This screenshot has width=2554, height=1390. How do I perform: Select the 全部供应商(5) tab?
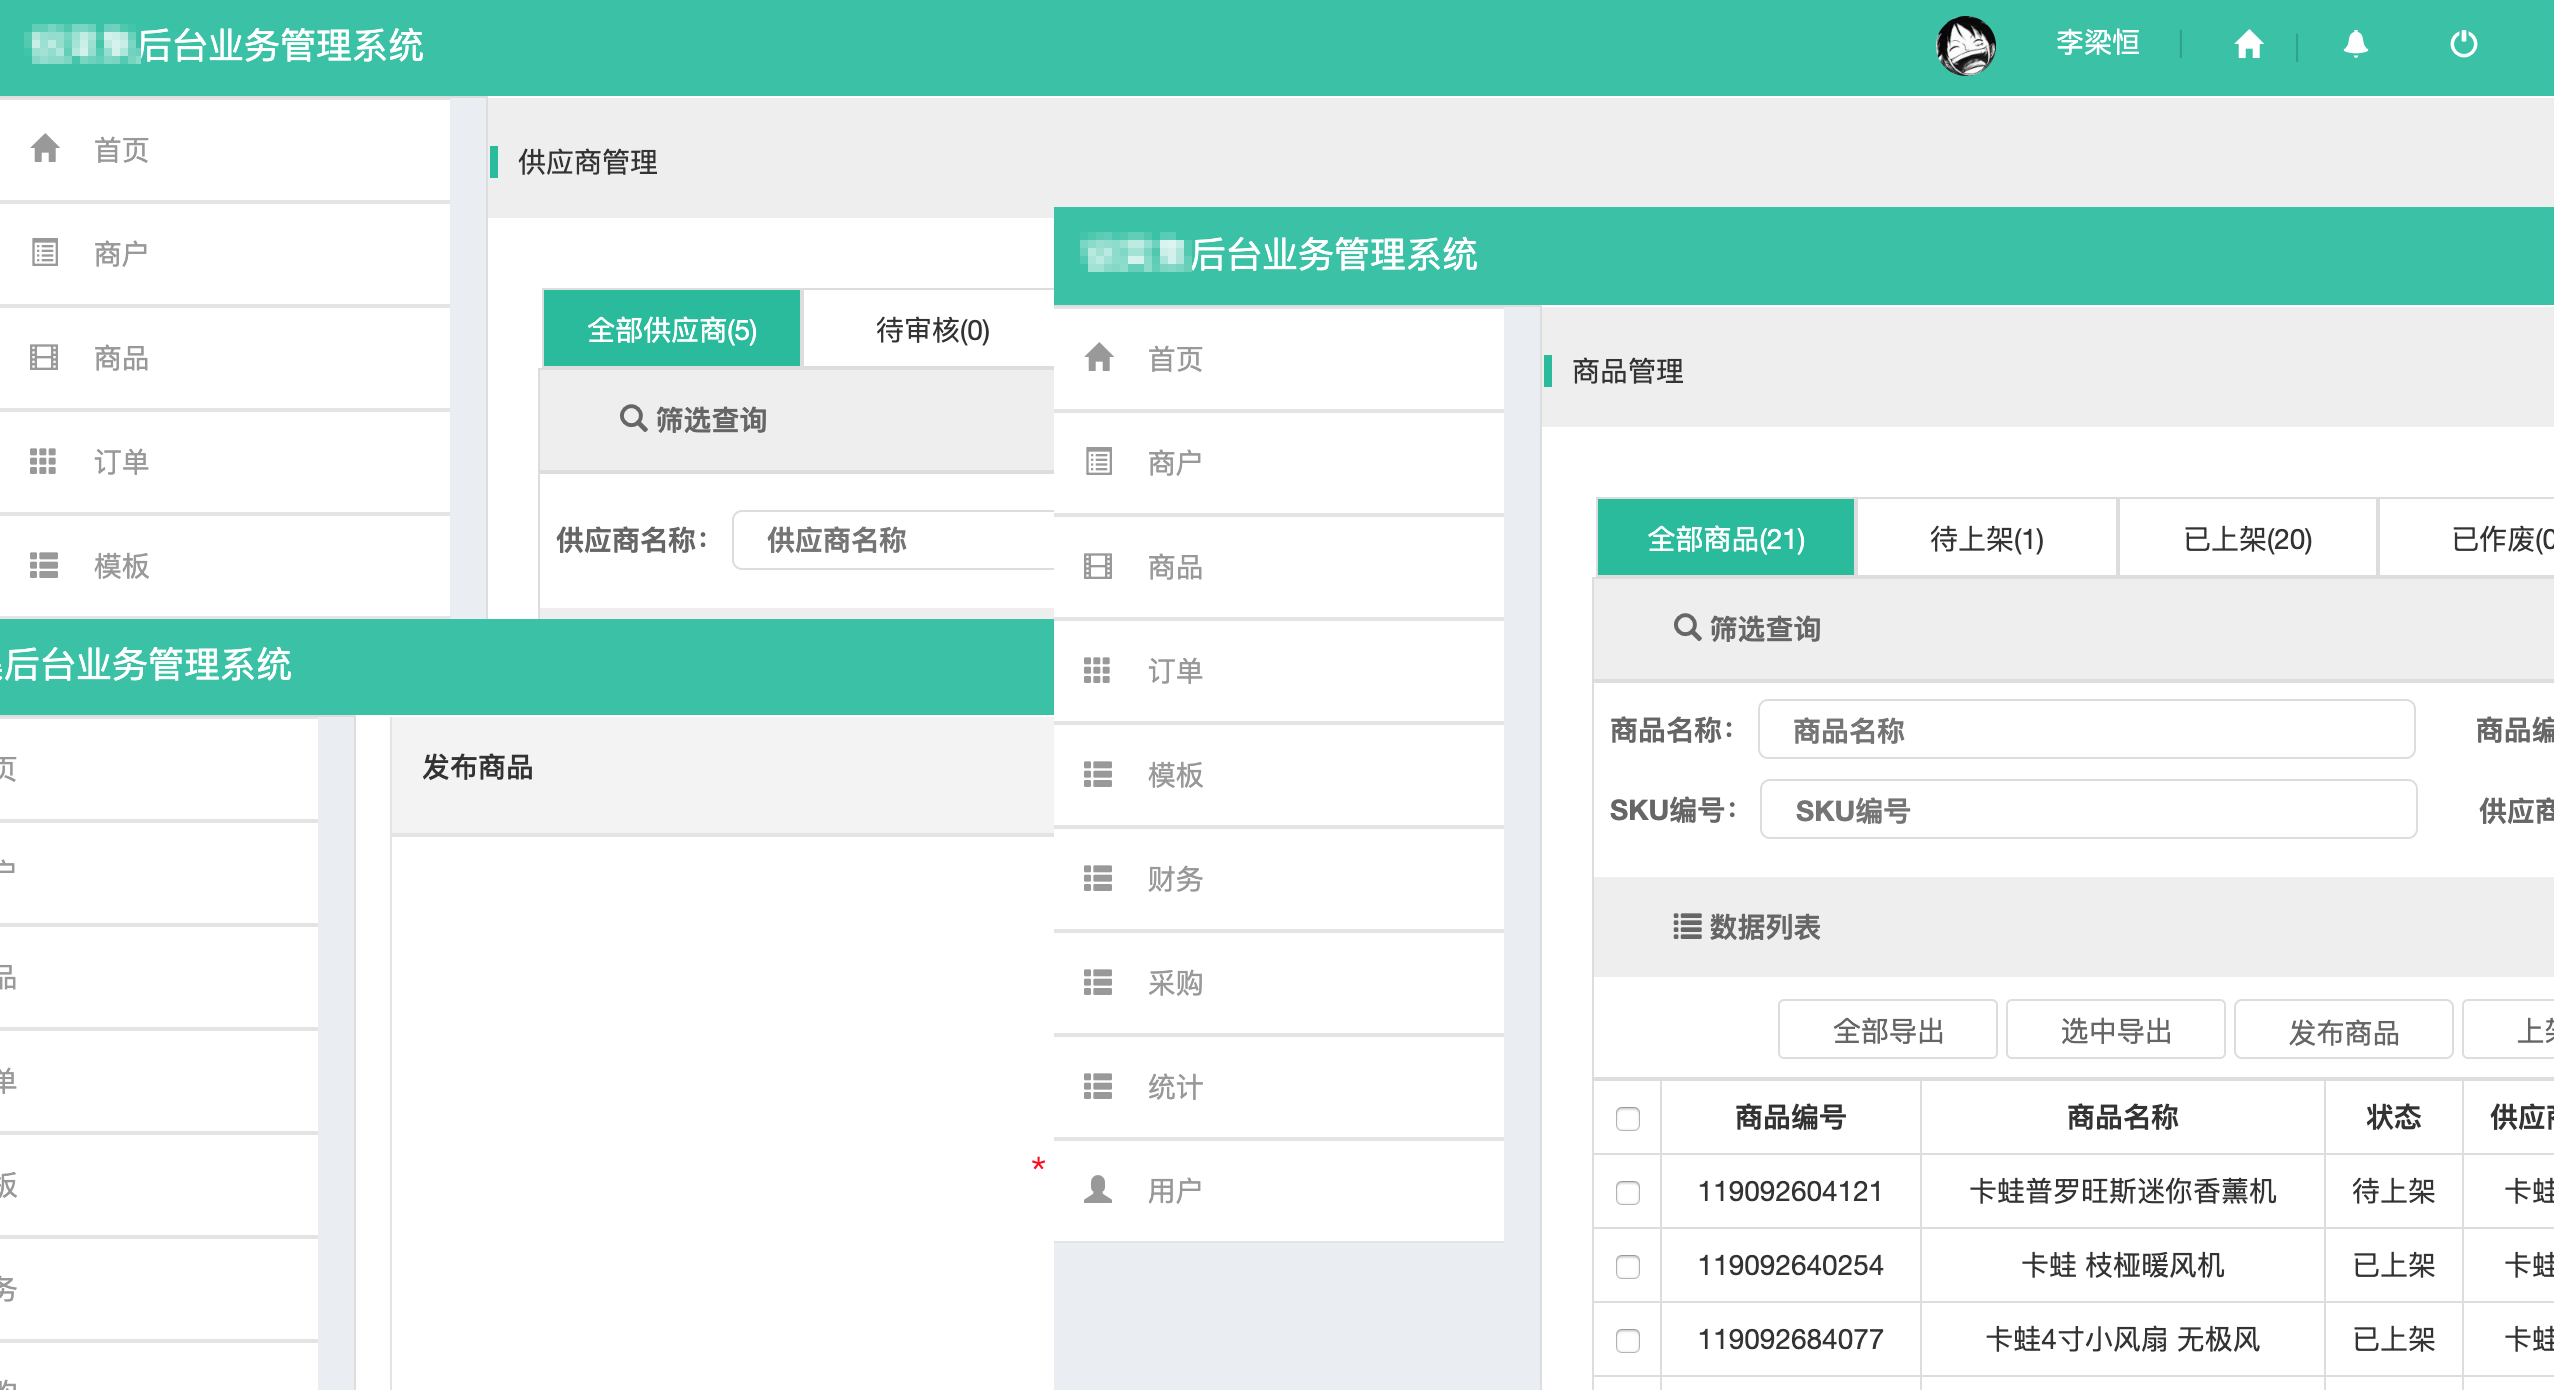(x=672, y=329)
